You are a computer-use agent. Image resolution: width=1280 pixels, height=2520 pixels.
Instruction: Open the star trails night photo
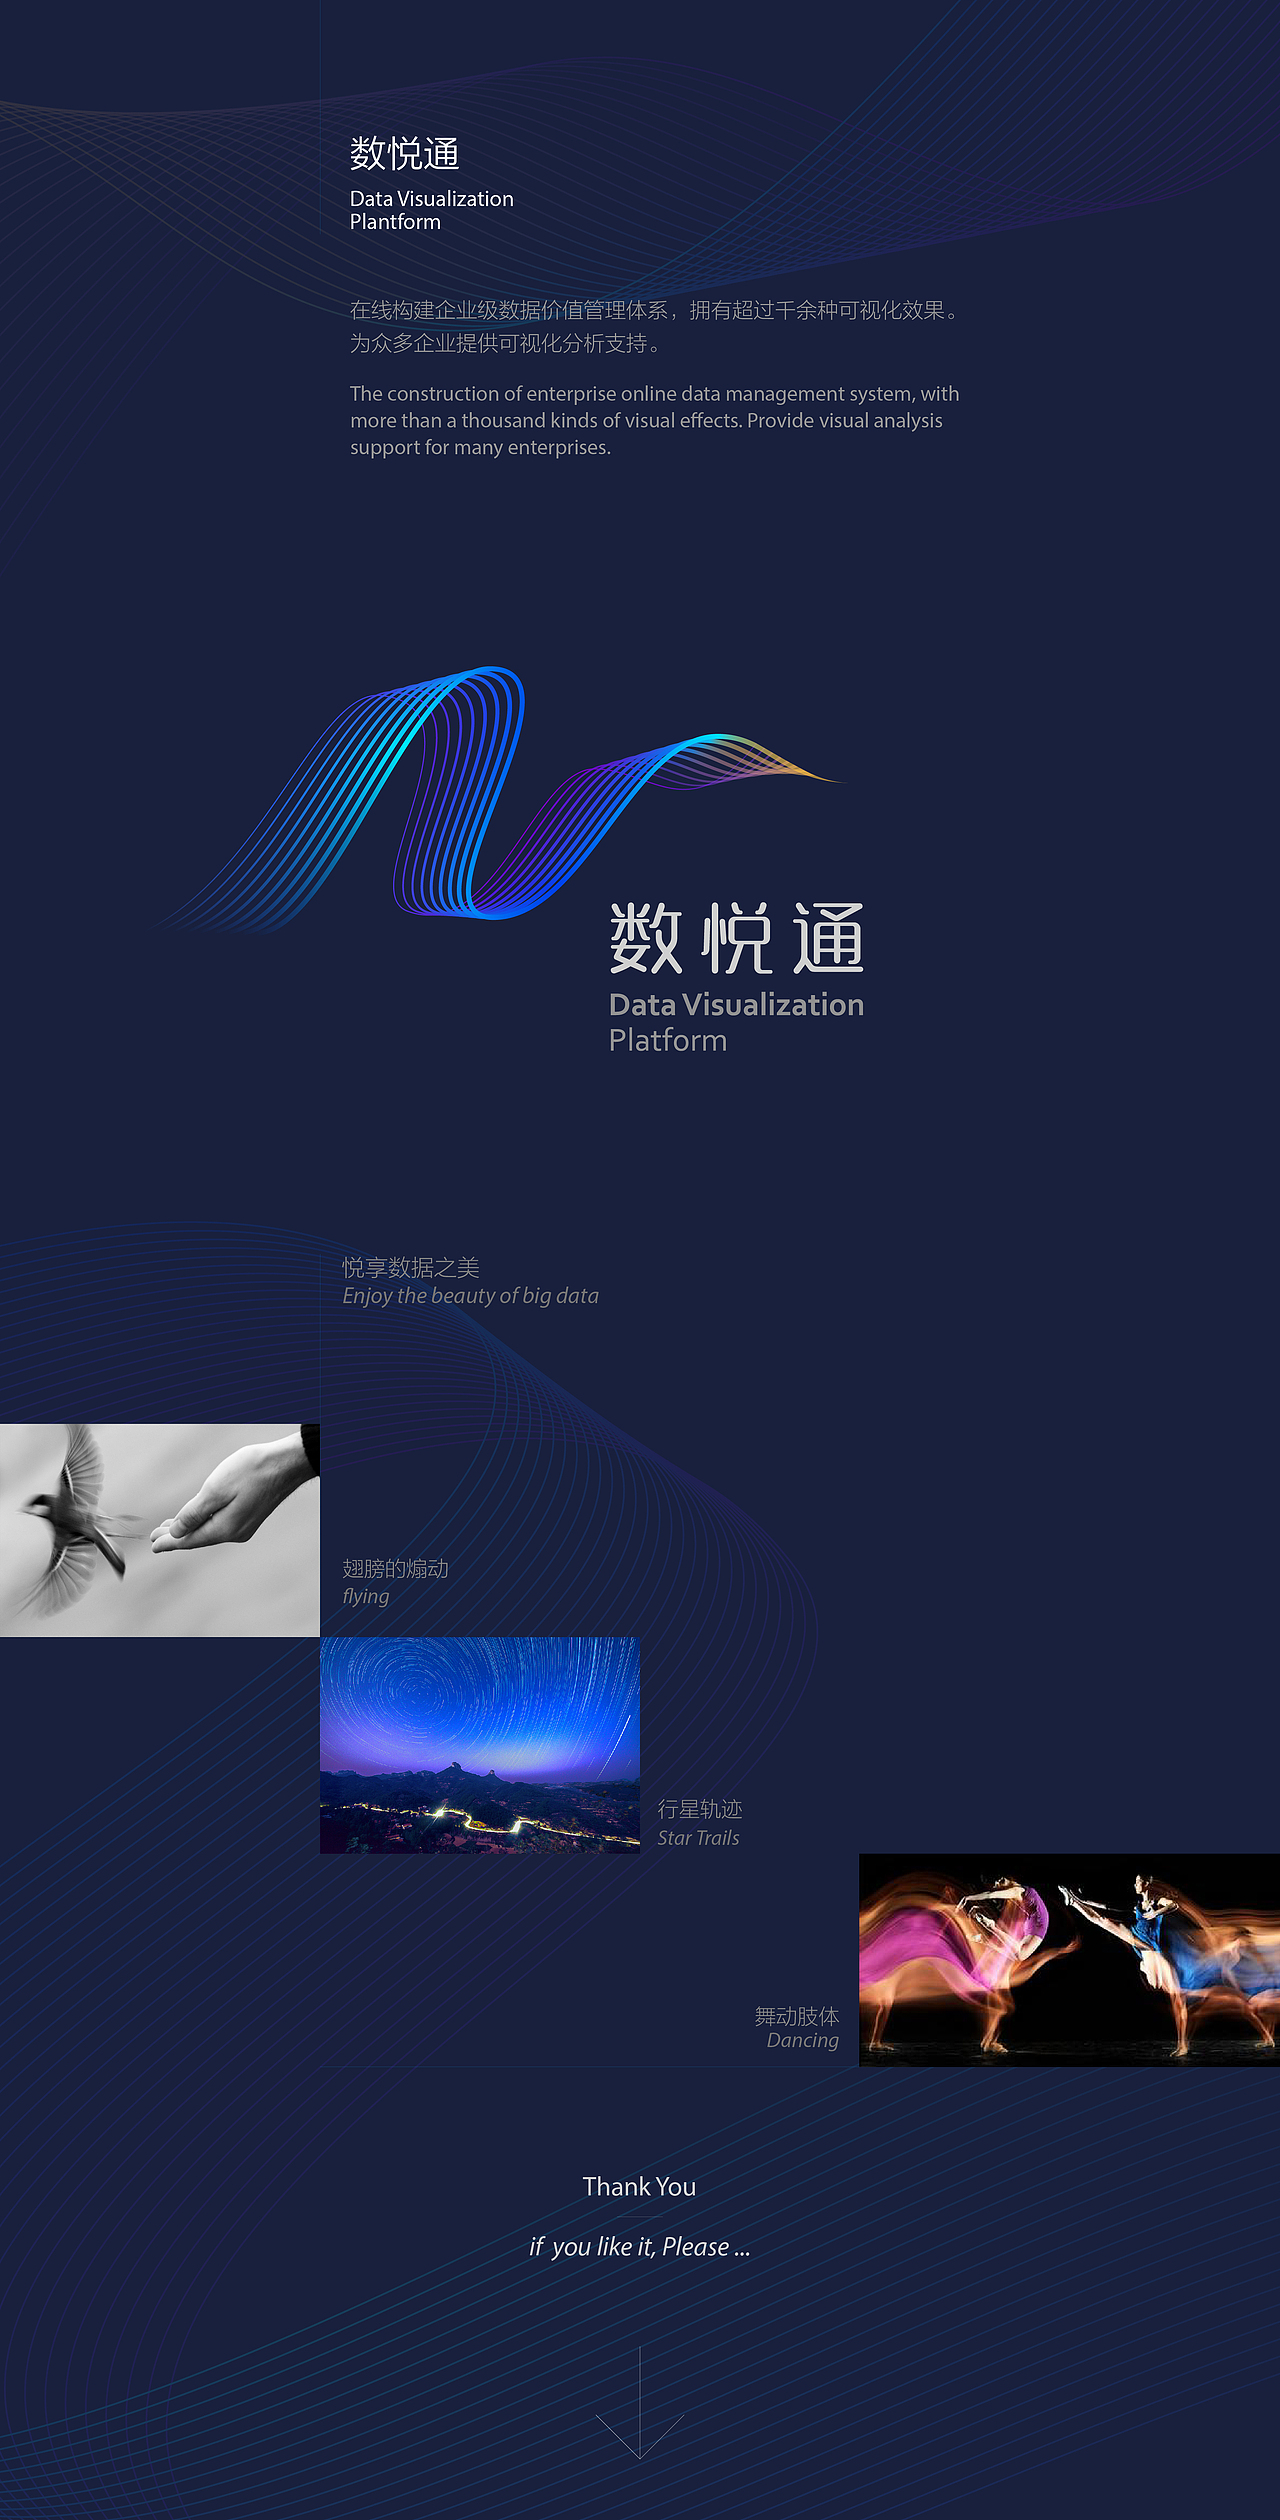pyautogui.click(x=480, y=1745)
